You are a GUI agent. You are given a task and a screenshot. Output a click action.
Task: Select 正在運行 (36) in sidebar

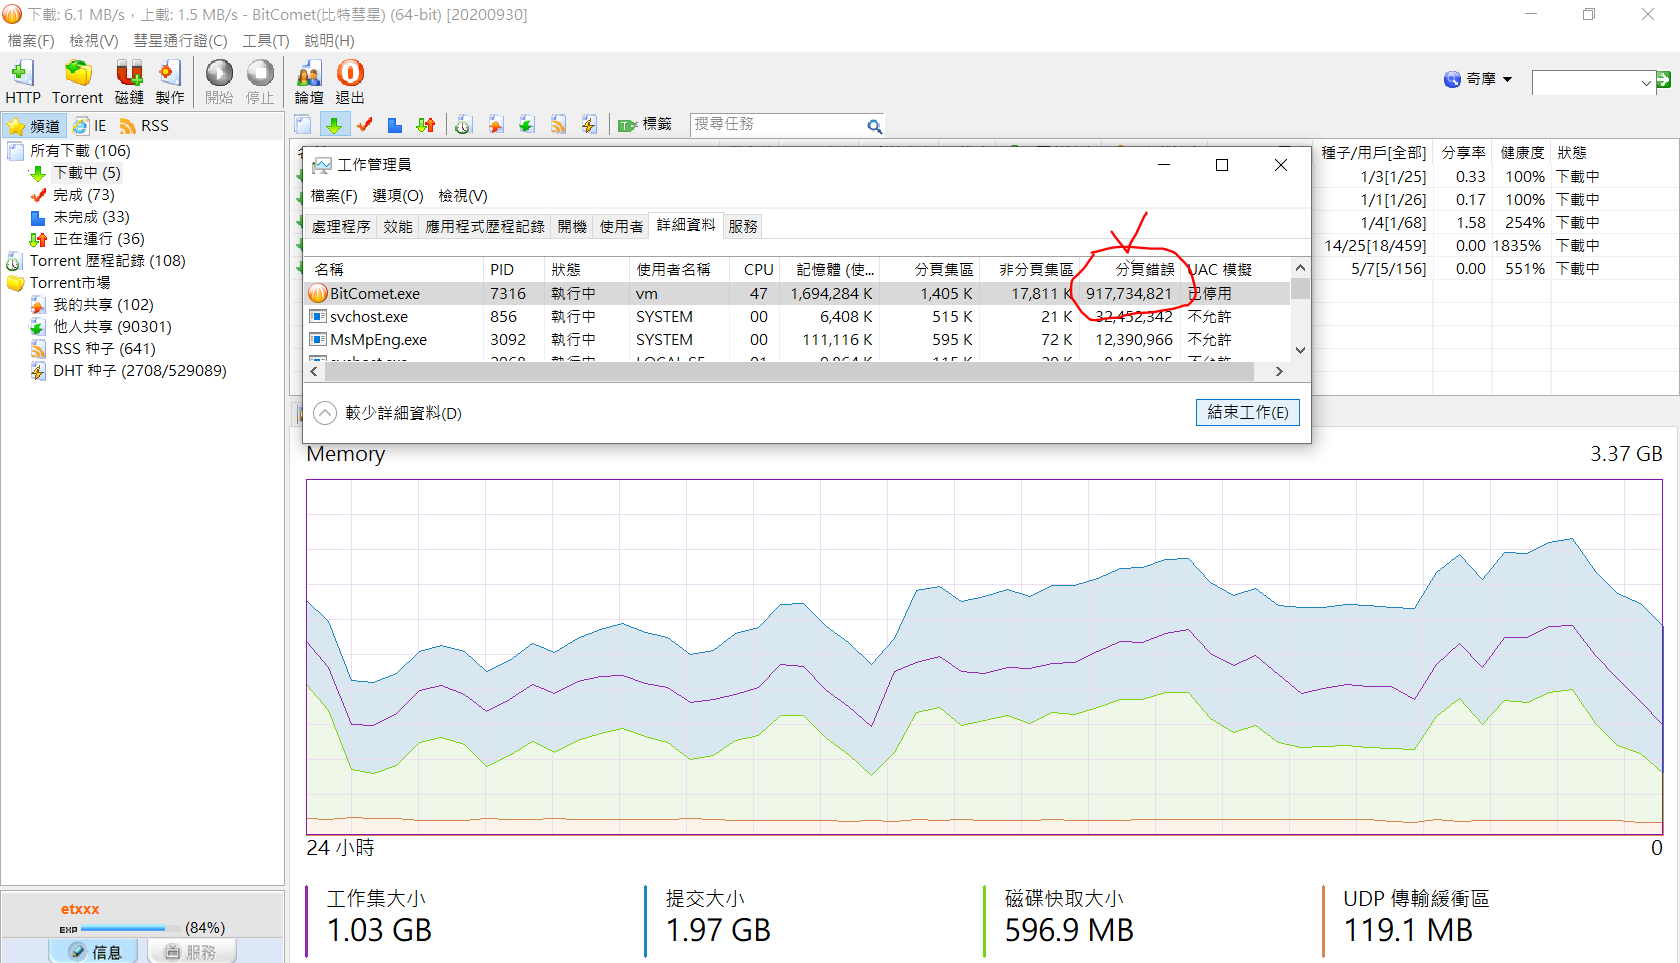point(99,239)
